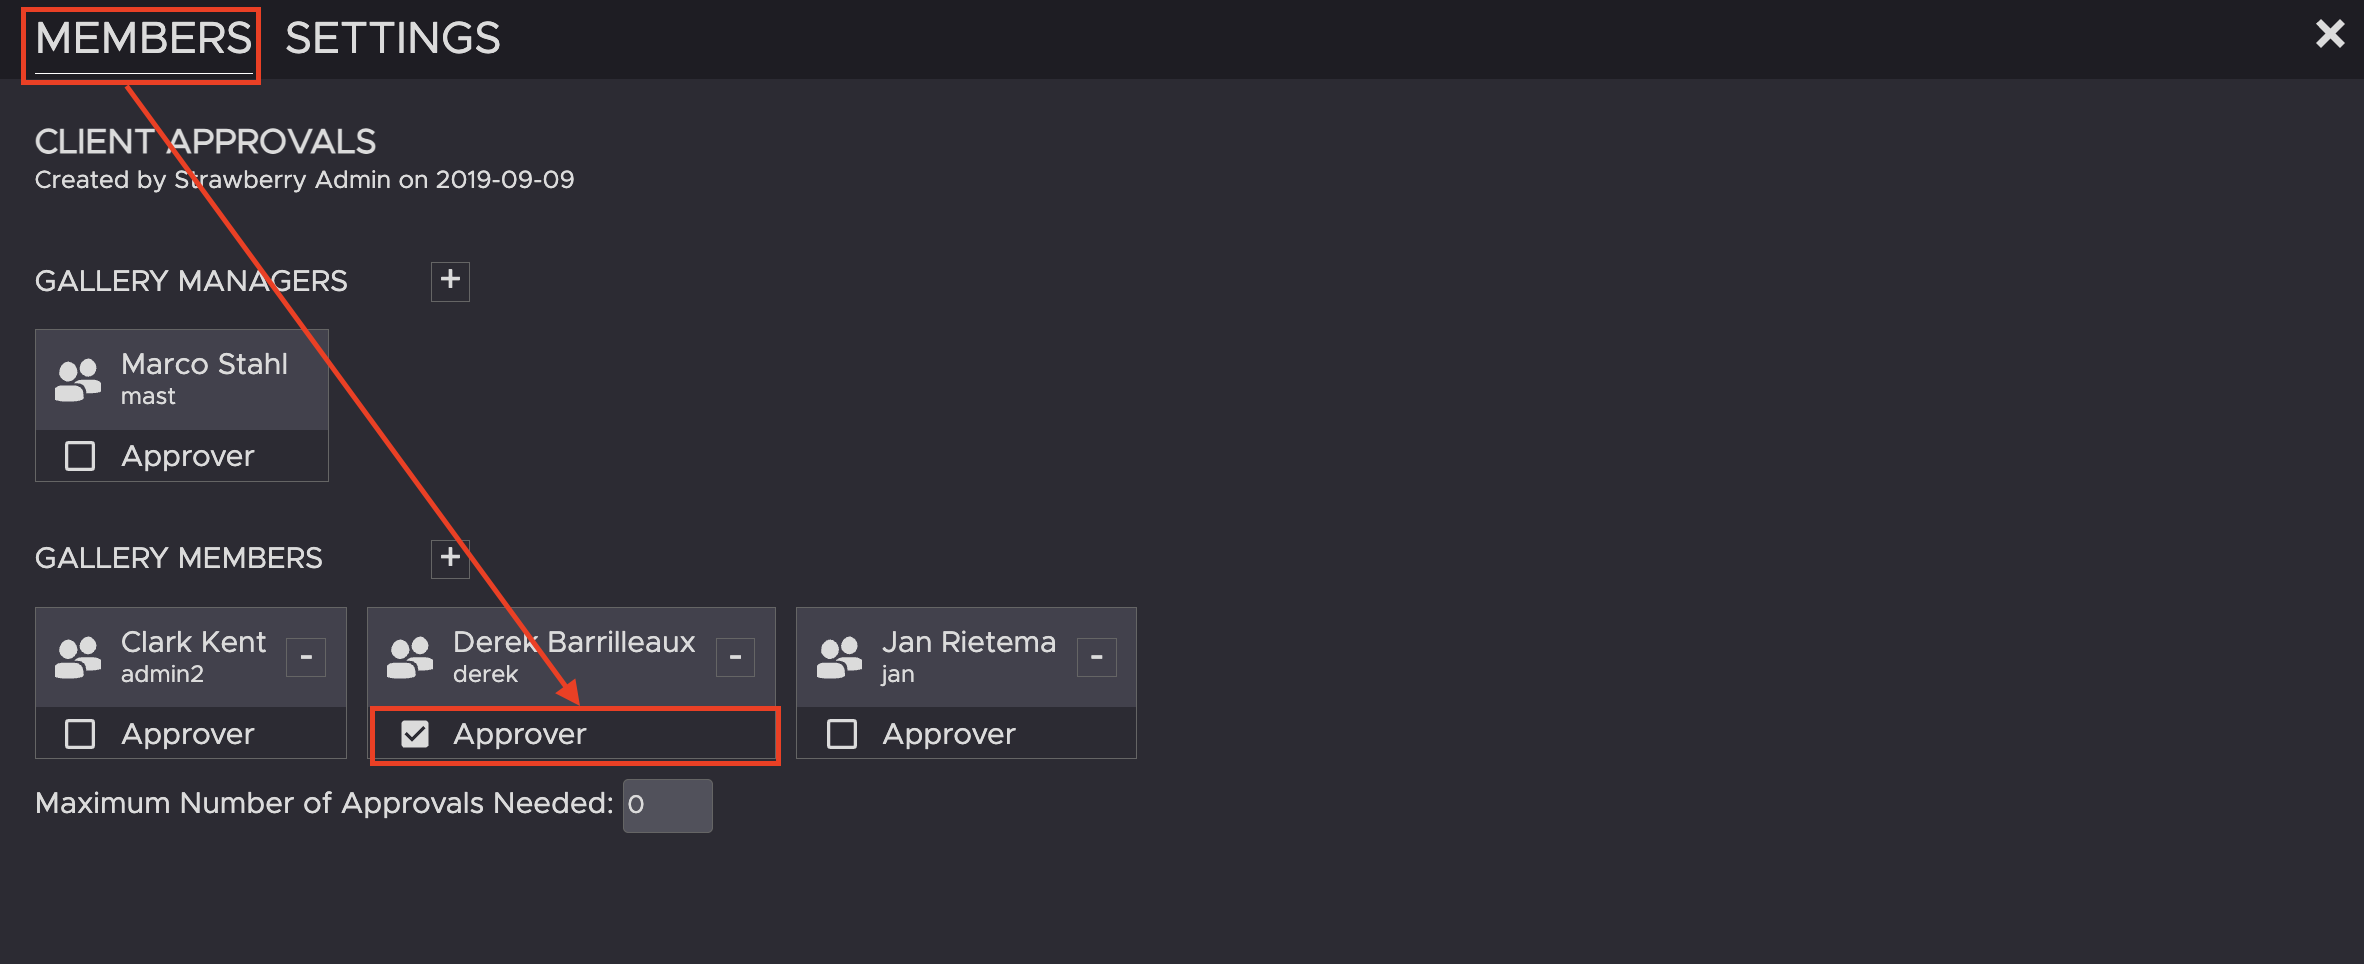Select the Jan Rietema member name
Image resolution: width=2364 pixels, height=964 pixels.
968,642
